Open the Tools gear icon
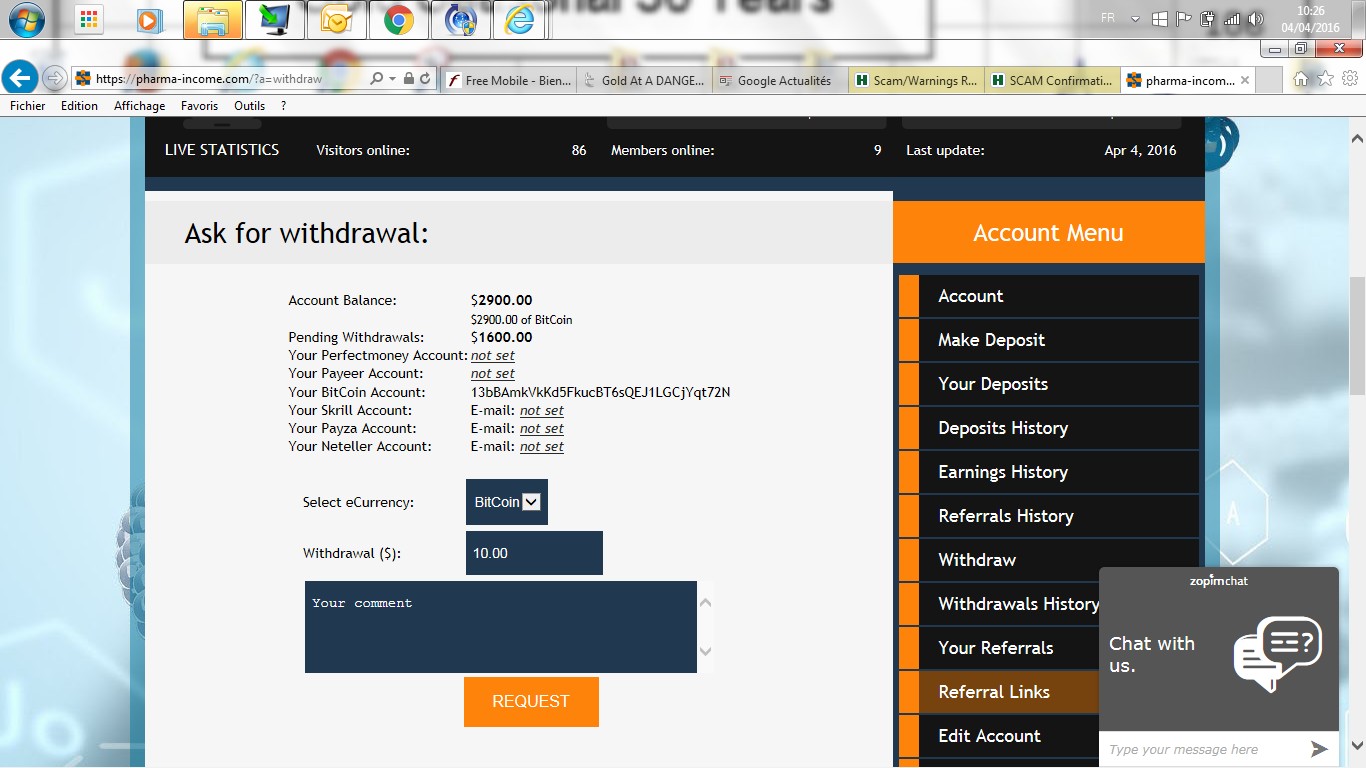Viewport: 1366px width, 768px height. [x=1349, y=79]
